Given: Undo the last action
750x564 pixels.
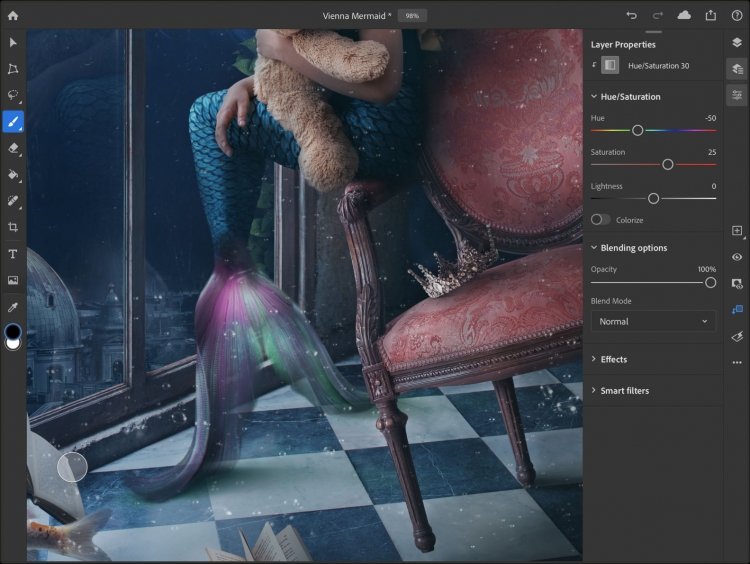Looking at the screenshot, I should tap(631, 15).
